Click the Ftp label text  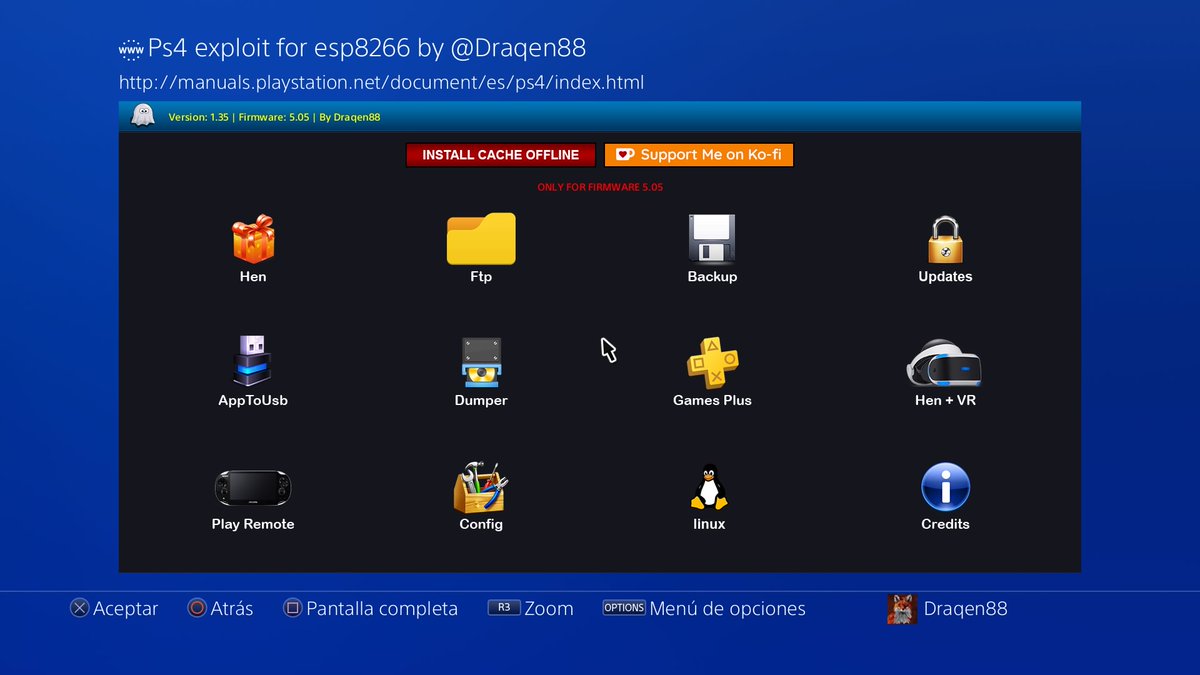[x=481, y=276]
